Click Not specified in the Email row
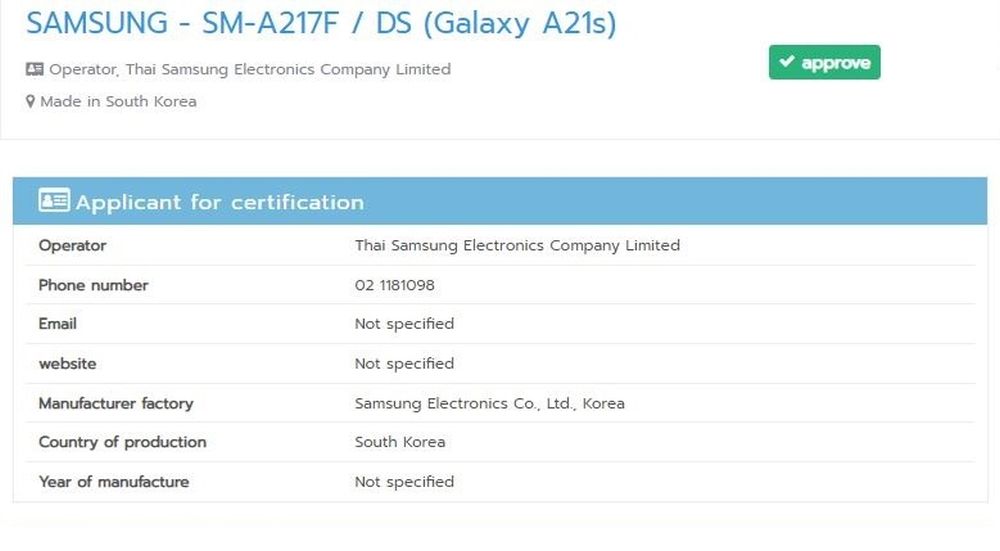 [404, 324]
